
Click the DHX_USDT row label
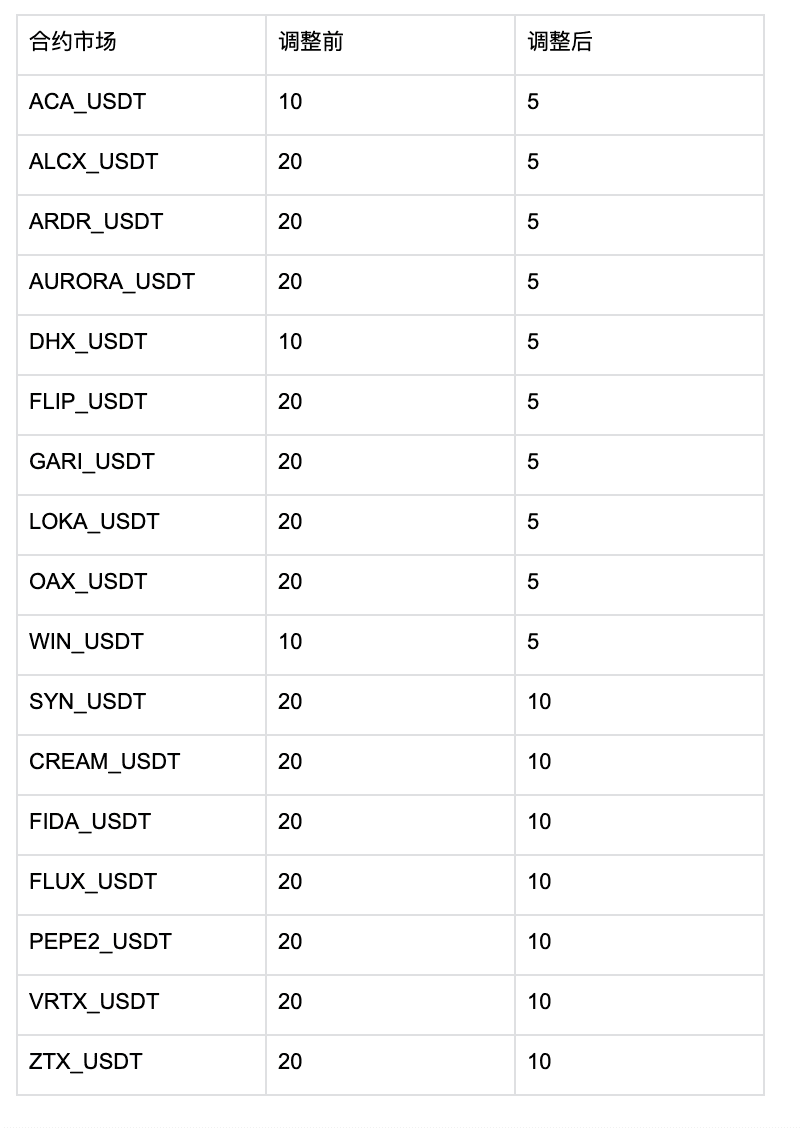coord(88,342)
